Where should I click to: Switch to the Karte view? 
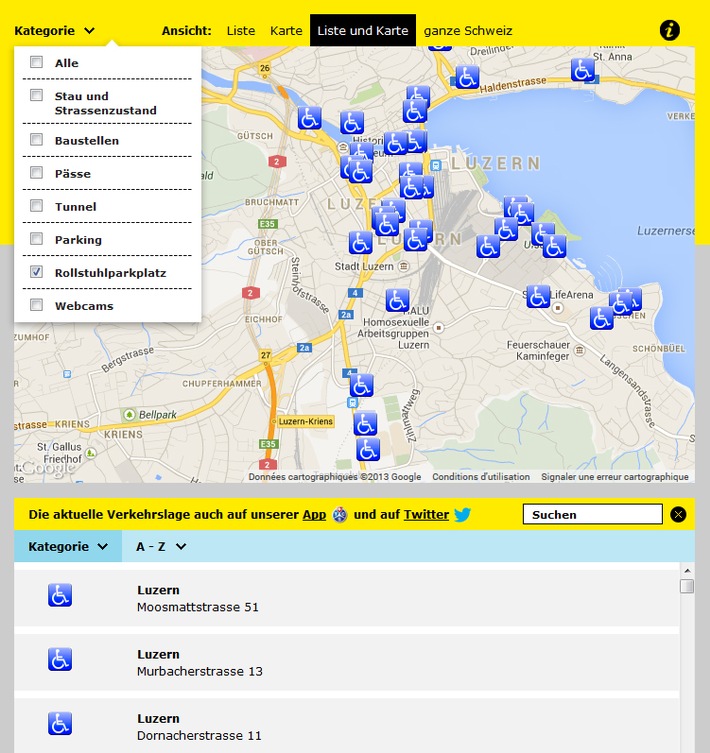click(x=286, y=30)
